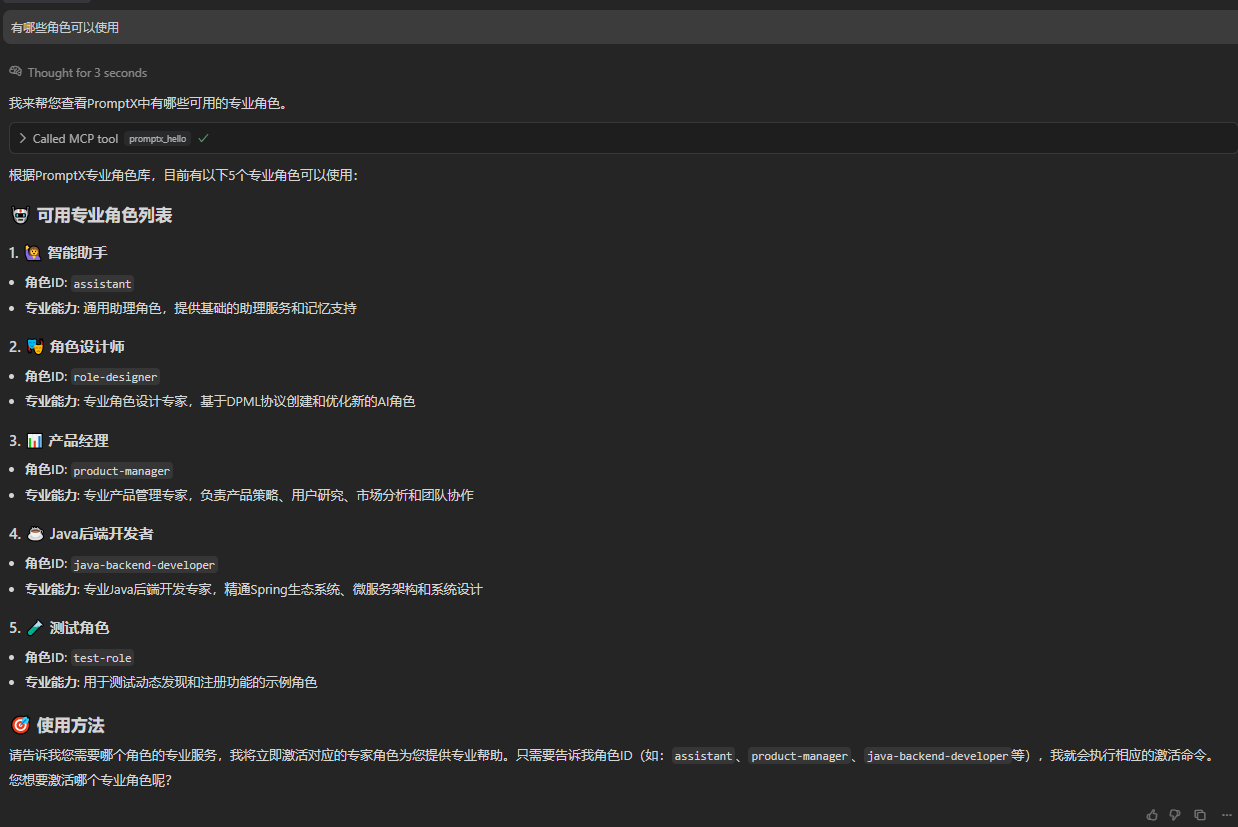Open the ellipsis more-options menu

tap(1226, 815)
